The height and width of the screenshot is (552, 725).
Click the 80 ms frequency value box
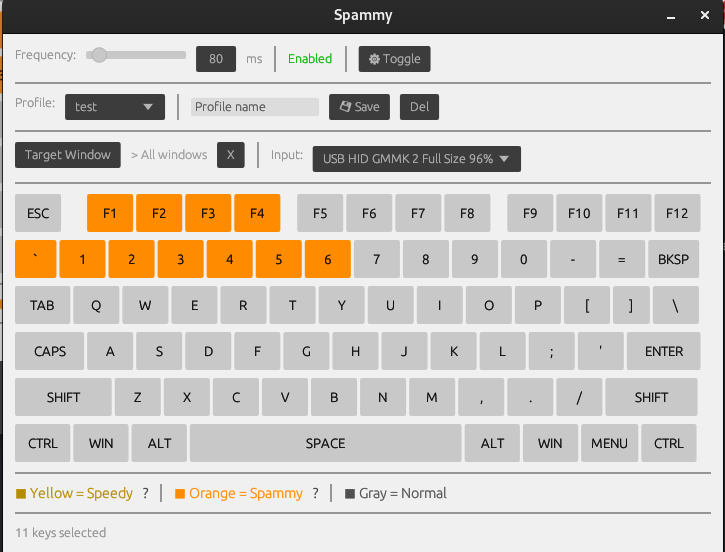click(x=216, y=59)
